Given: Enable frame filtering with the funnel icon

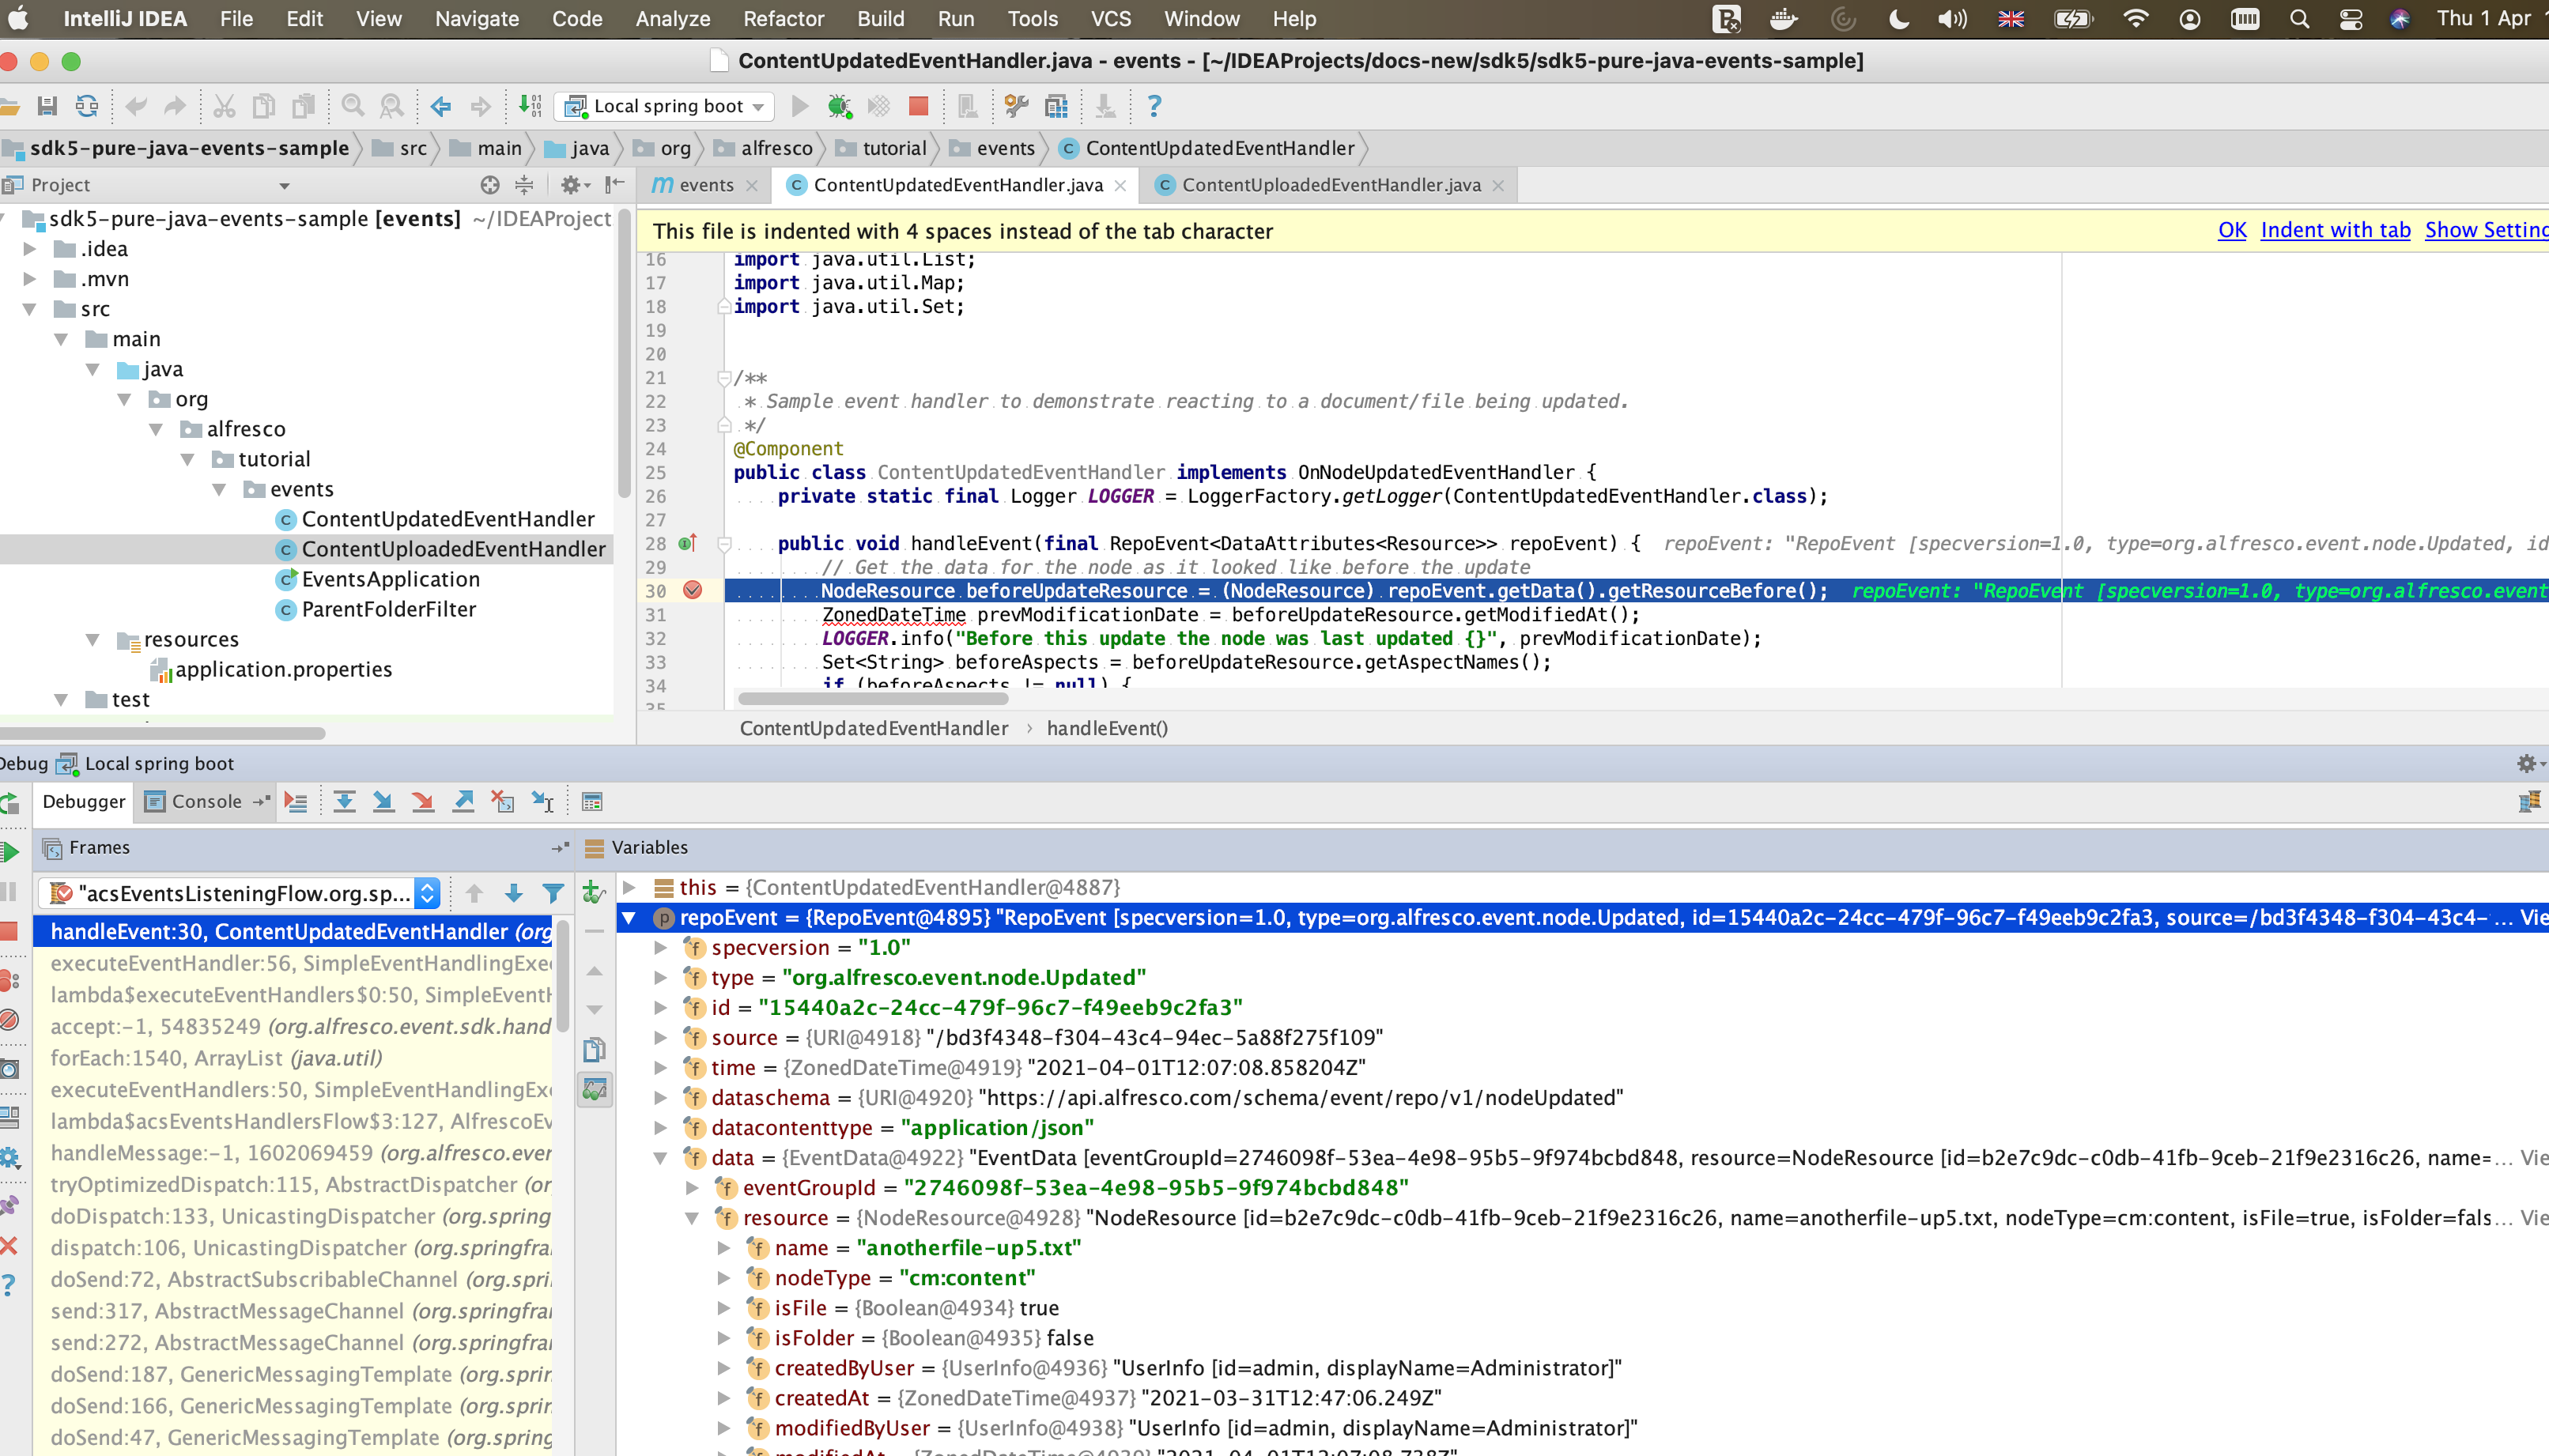Looking at the screenshot, I should pos(553,893).
